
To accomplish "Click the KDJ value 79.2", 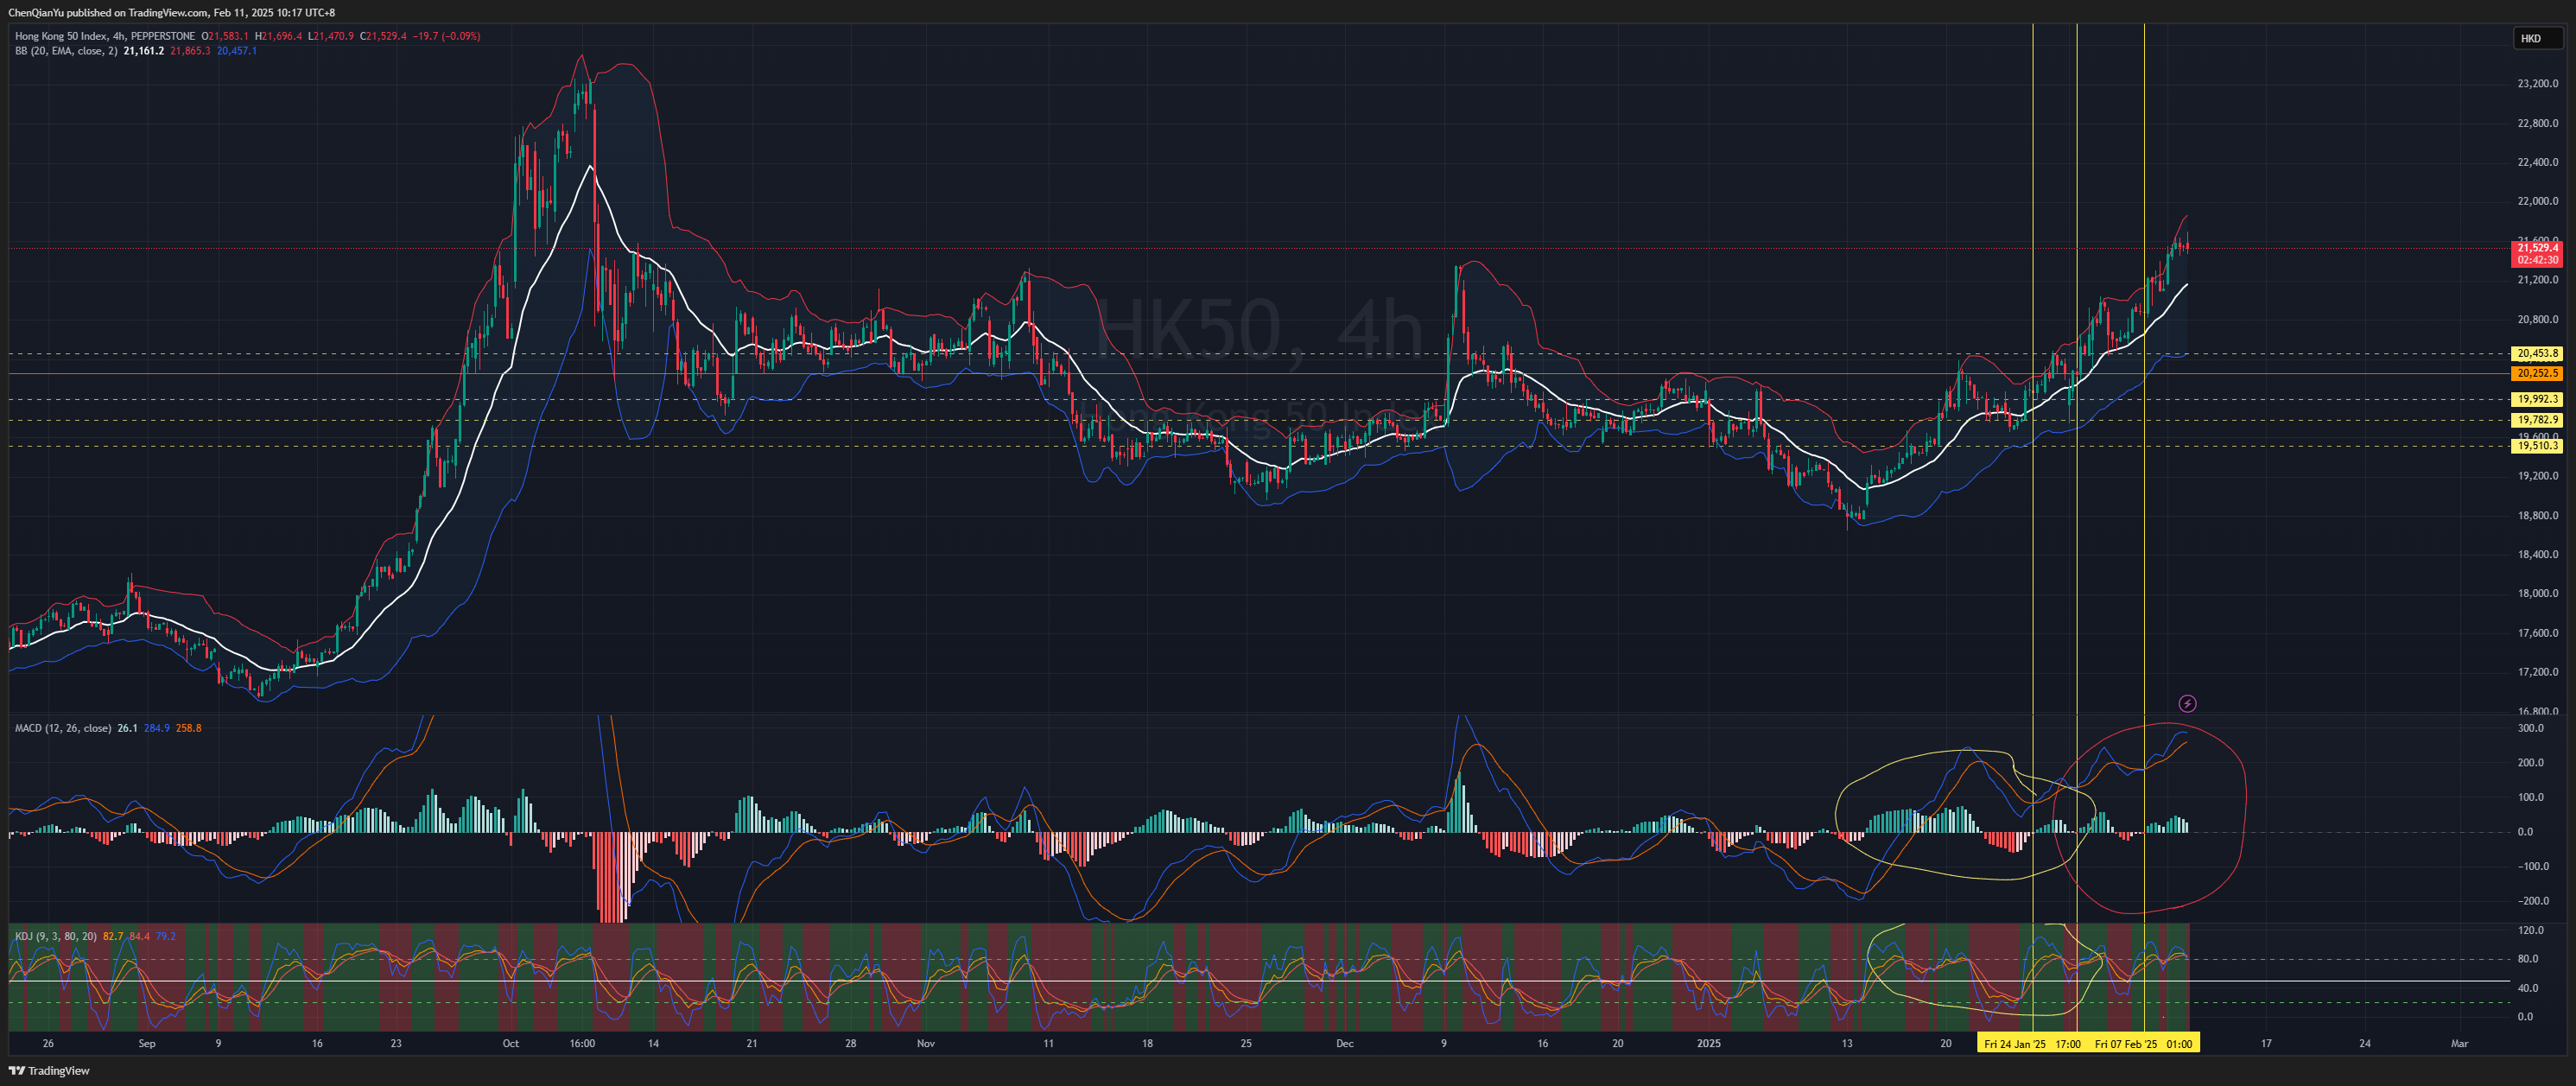I will 166,936.
